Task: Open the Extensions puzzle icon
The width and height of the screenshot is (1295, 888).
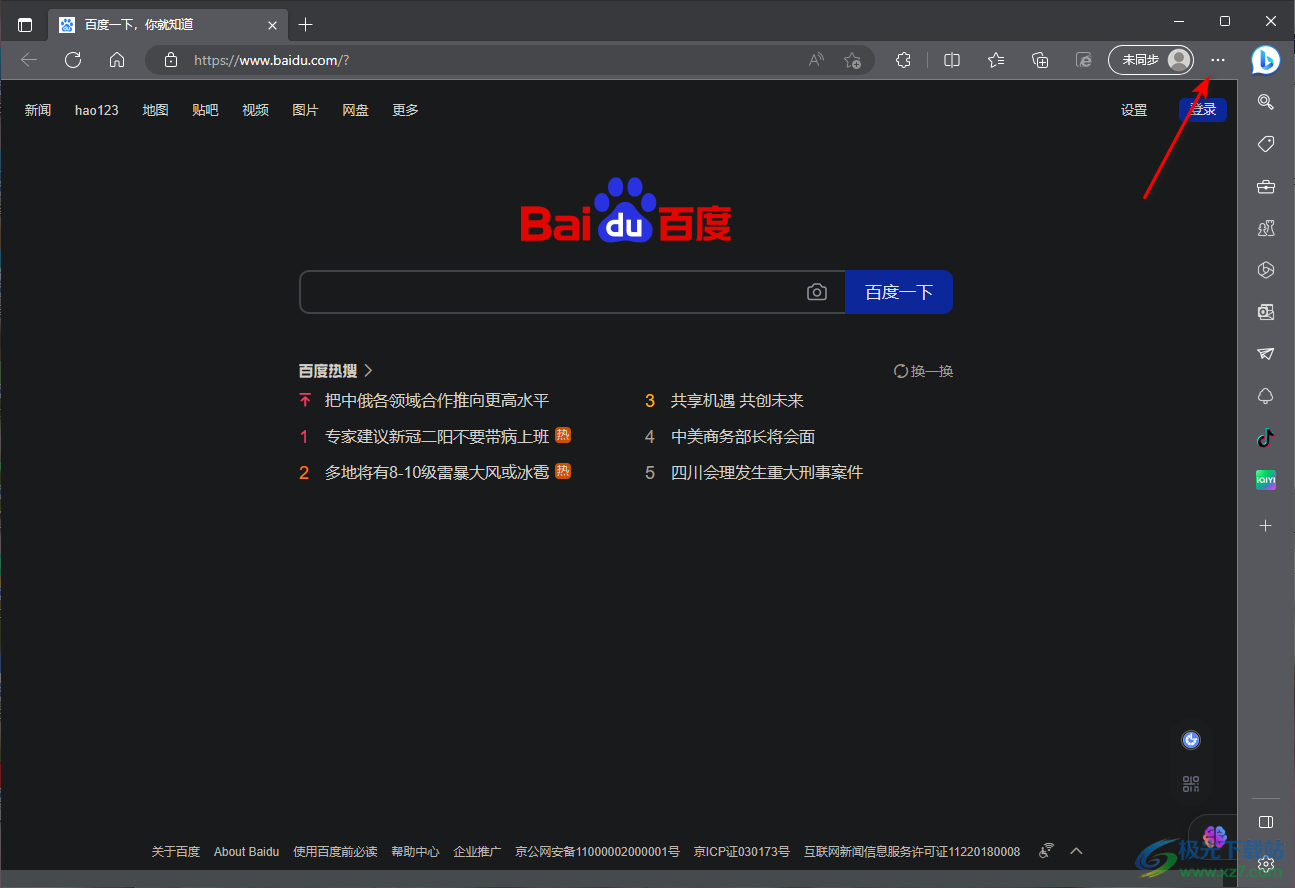Action: tap(903, 60)
